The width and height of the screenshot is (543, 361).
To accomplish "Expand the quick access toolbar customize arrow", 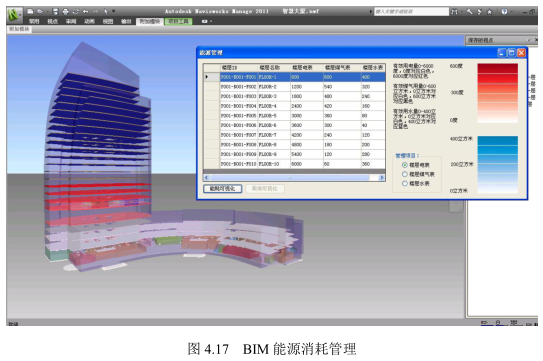I will pos(113,11).
